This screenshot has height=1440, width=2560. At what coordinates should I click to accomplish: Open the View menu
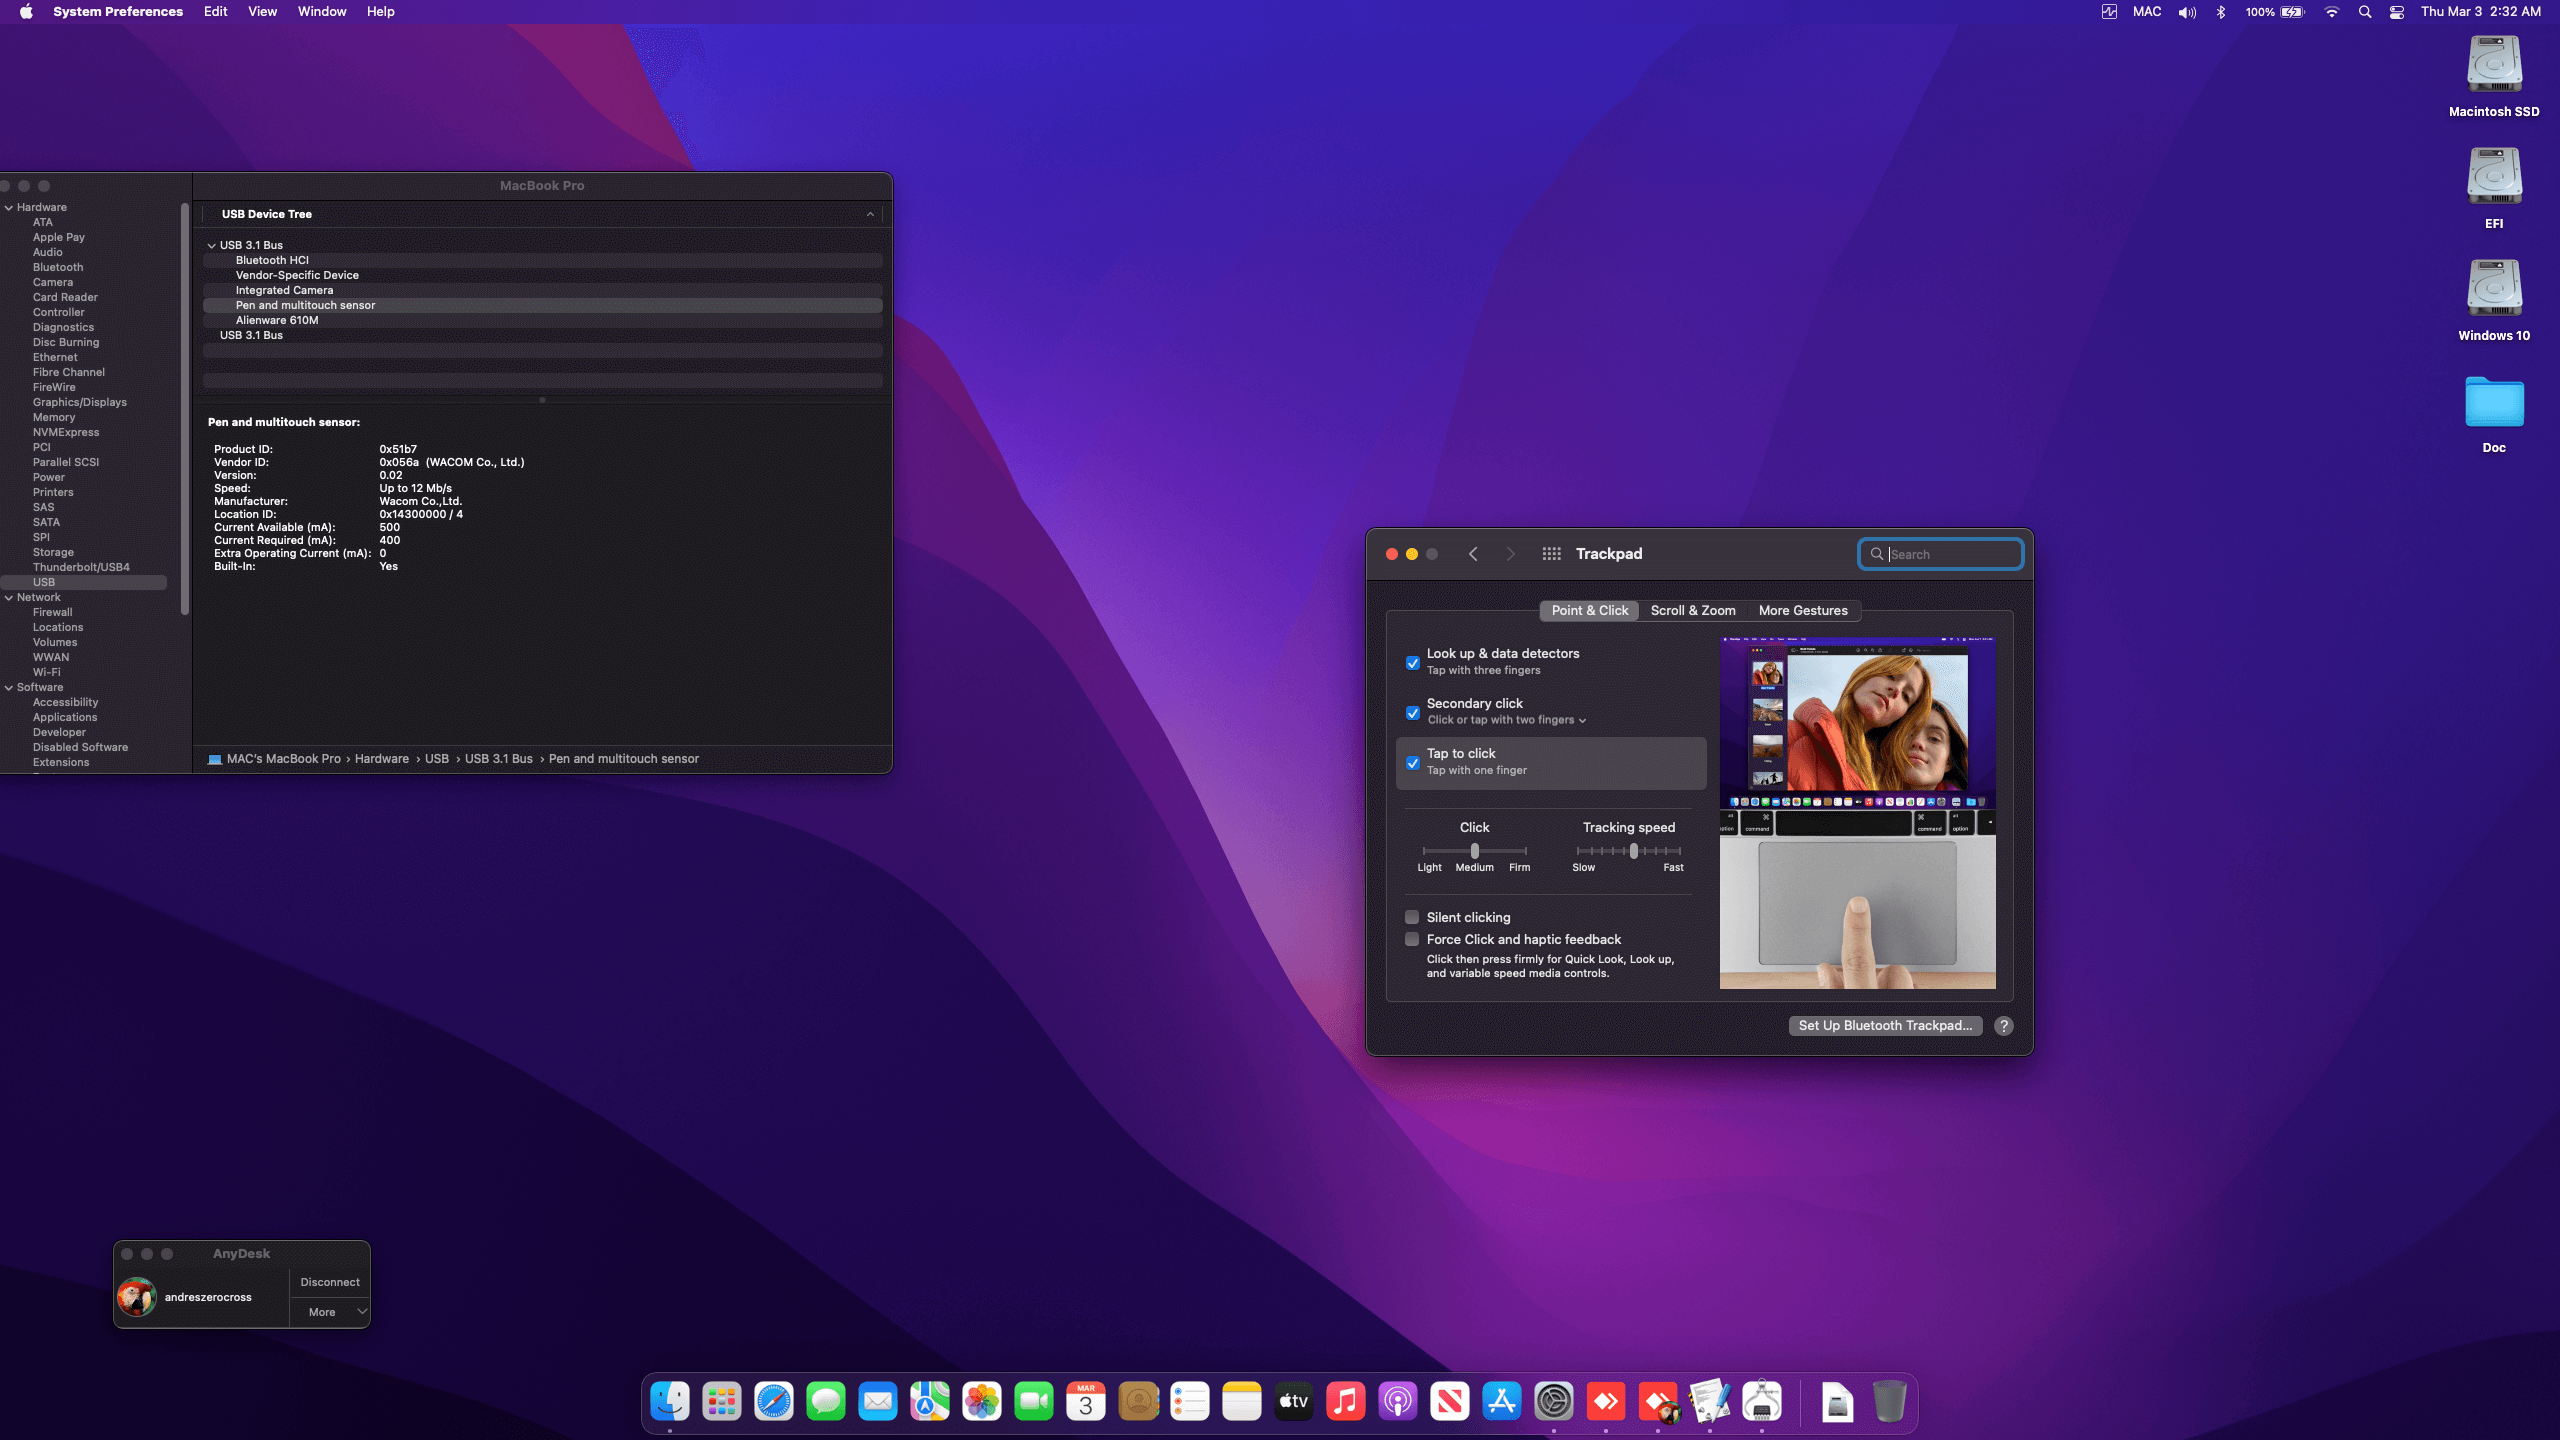point(262,12)
